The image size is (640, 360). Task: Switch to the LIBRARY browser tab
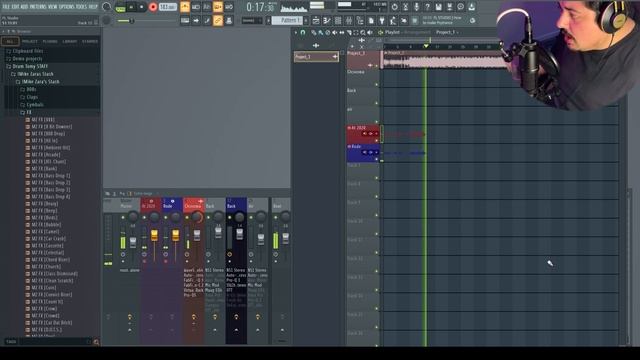(x=70, y=41)
